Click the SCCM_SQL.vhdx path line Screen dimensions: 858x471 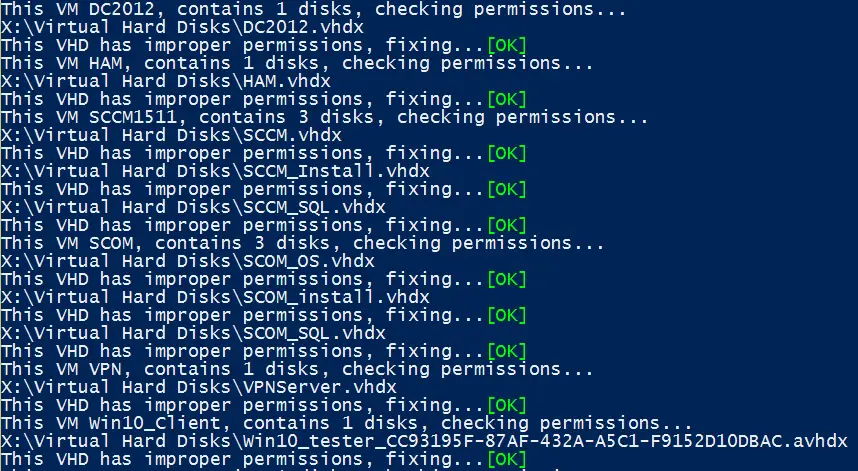pyautogui.click(x=193, y=207)
